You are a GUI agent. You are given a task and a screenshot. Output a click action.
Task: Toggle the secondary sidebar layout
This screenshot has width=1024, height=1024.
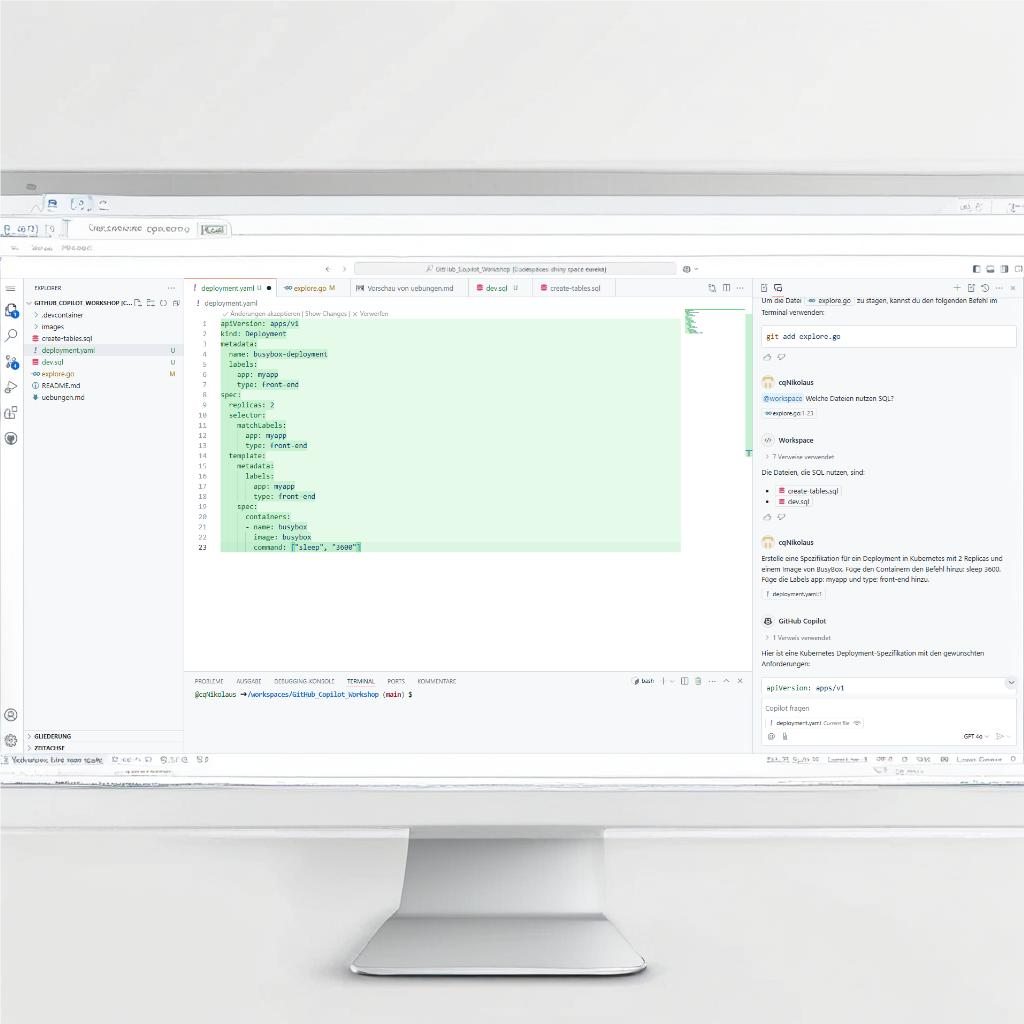(x=1004, y=269)
